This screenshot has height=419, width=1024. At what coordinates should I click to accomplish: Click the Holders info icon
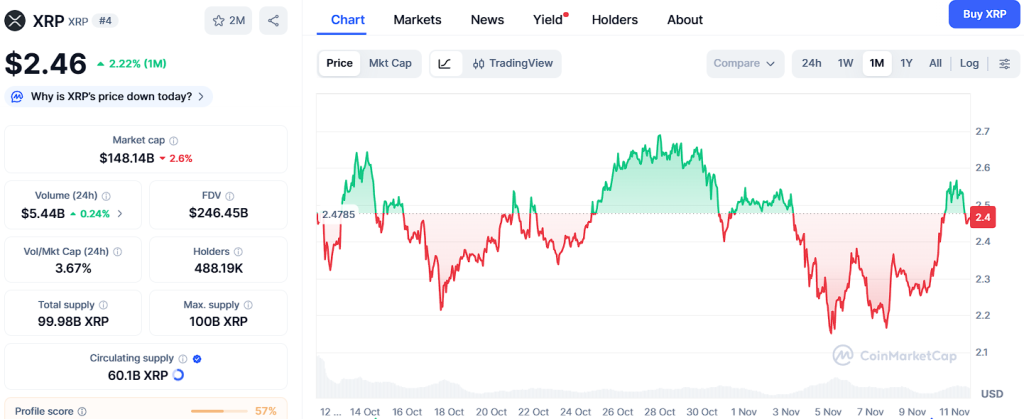pos(238,252)
